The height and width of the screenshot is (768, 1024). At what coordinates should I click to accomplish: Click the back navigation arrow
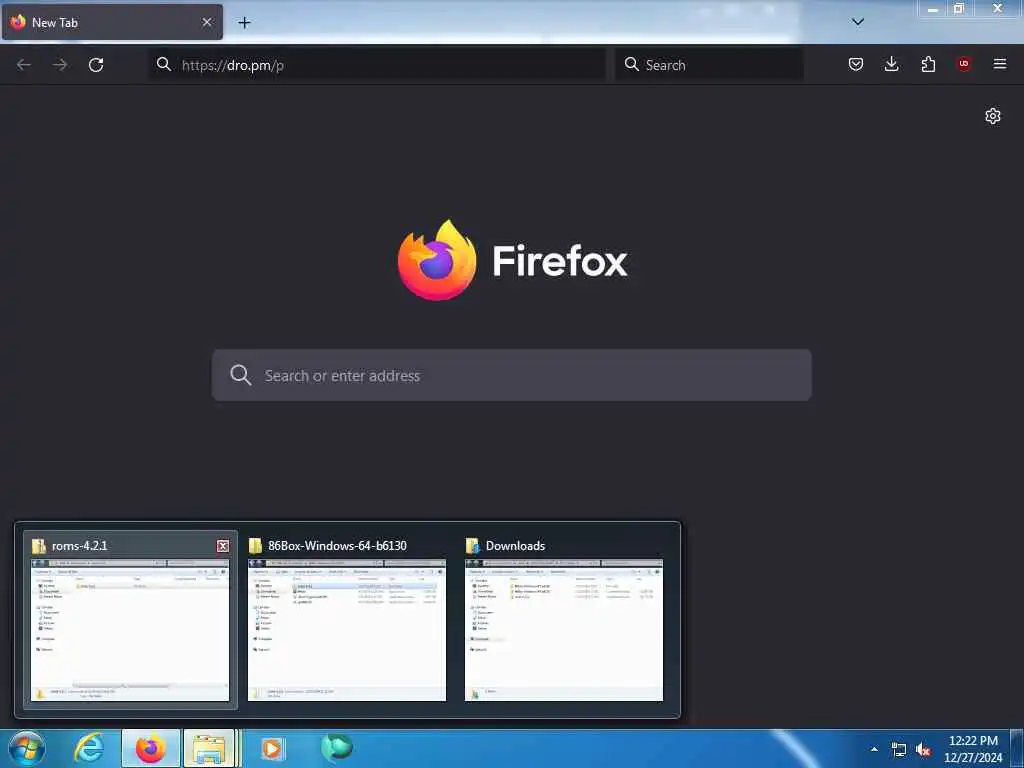[24, 64]
